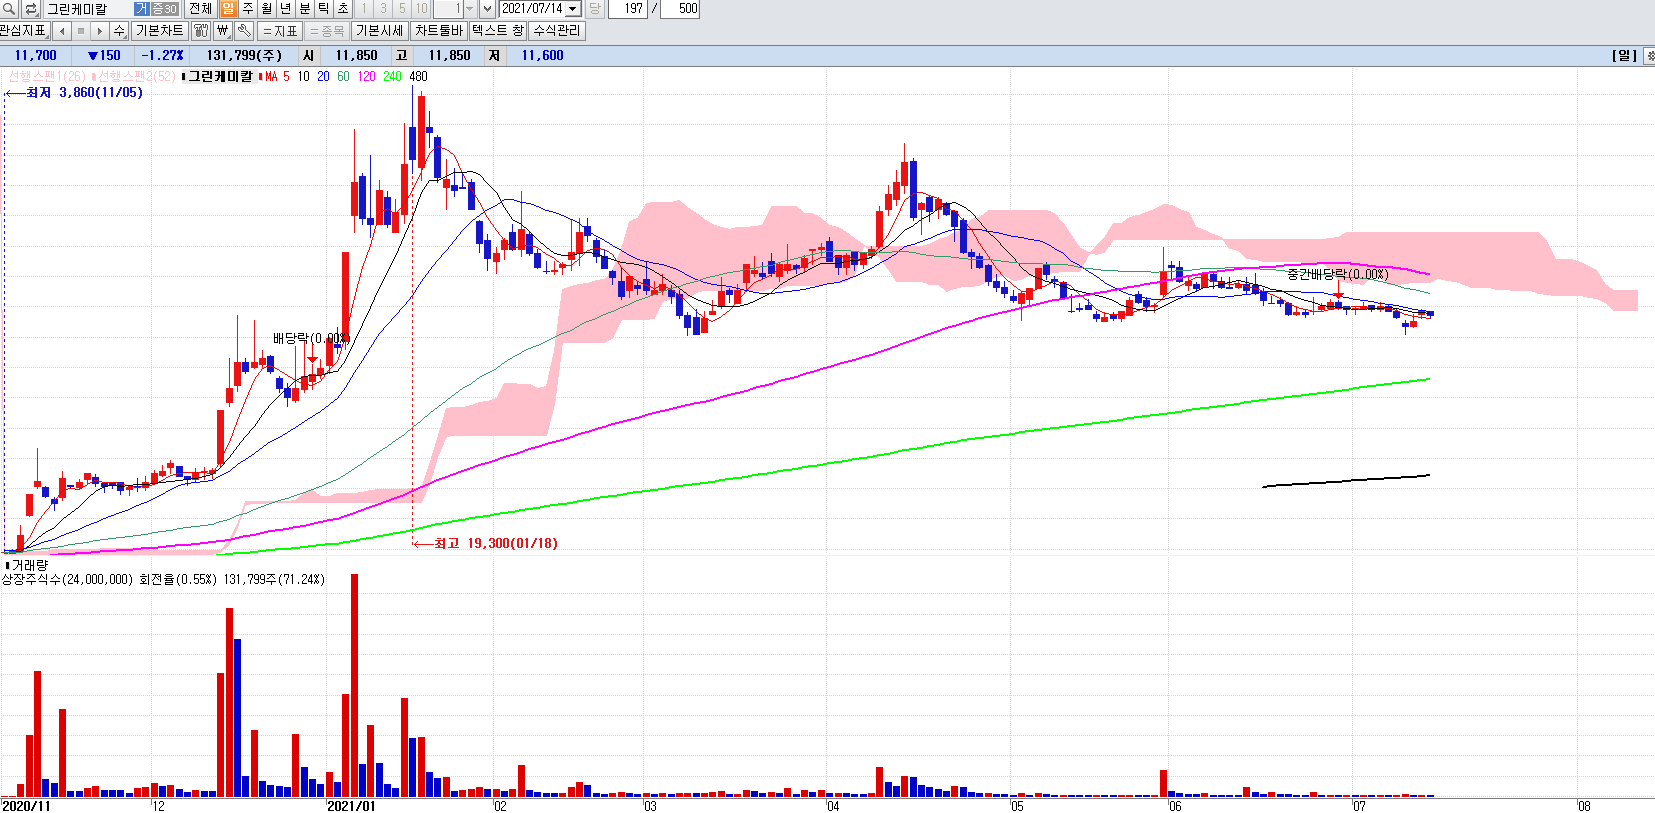The image size is (1655, 813).
Task: Select the 전체 button
Action: pyautogui.click(x=200, y=9)
